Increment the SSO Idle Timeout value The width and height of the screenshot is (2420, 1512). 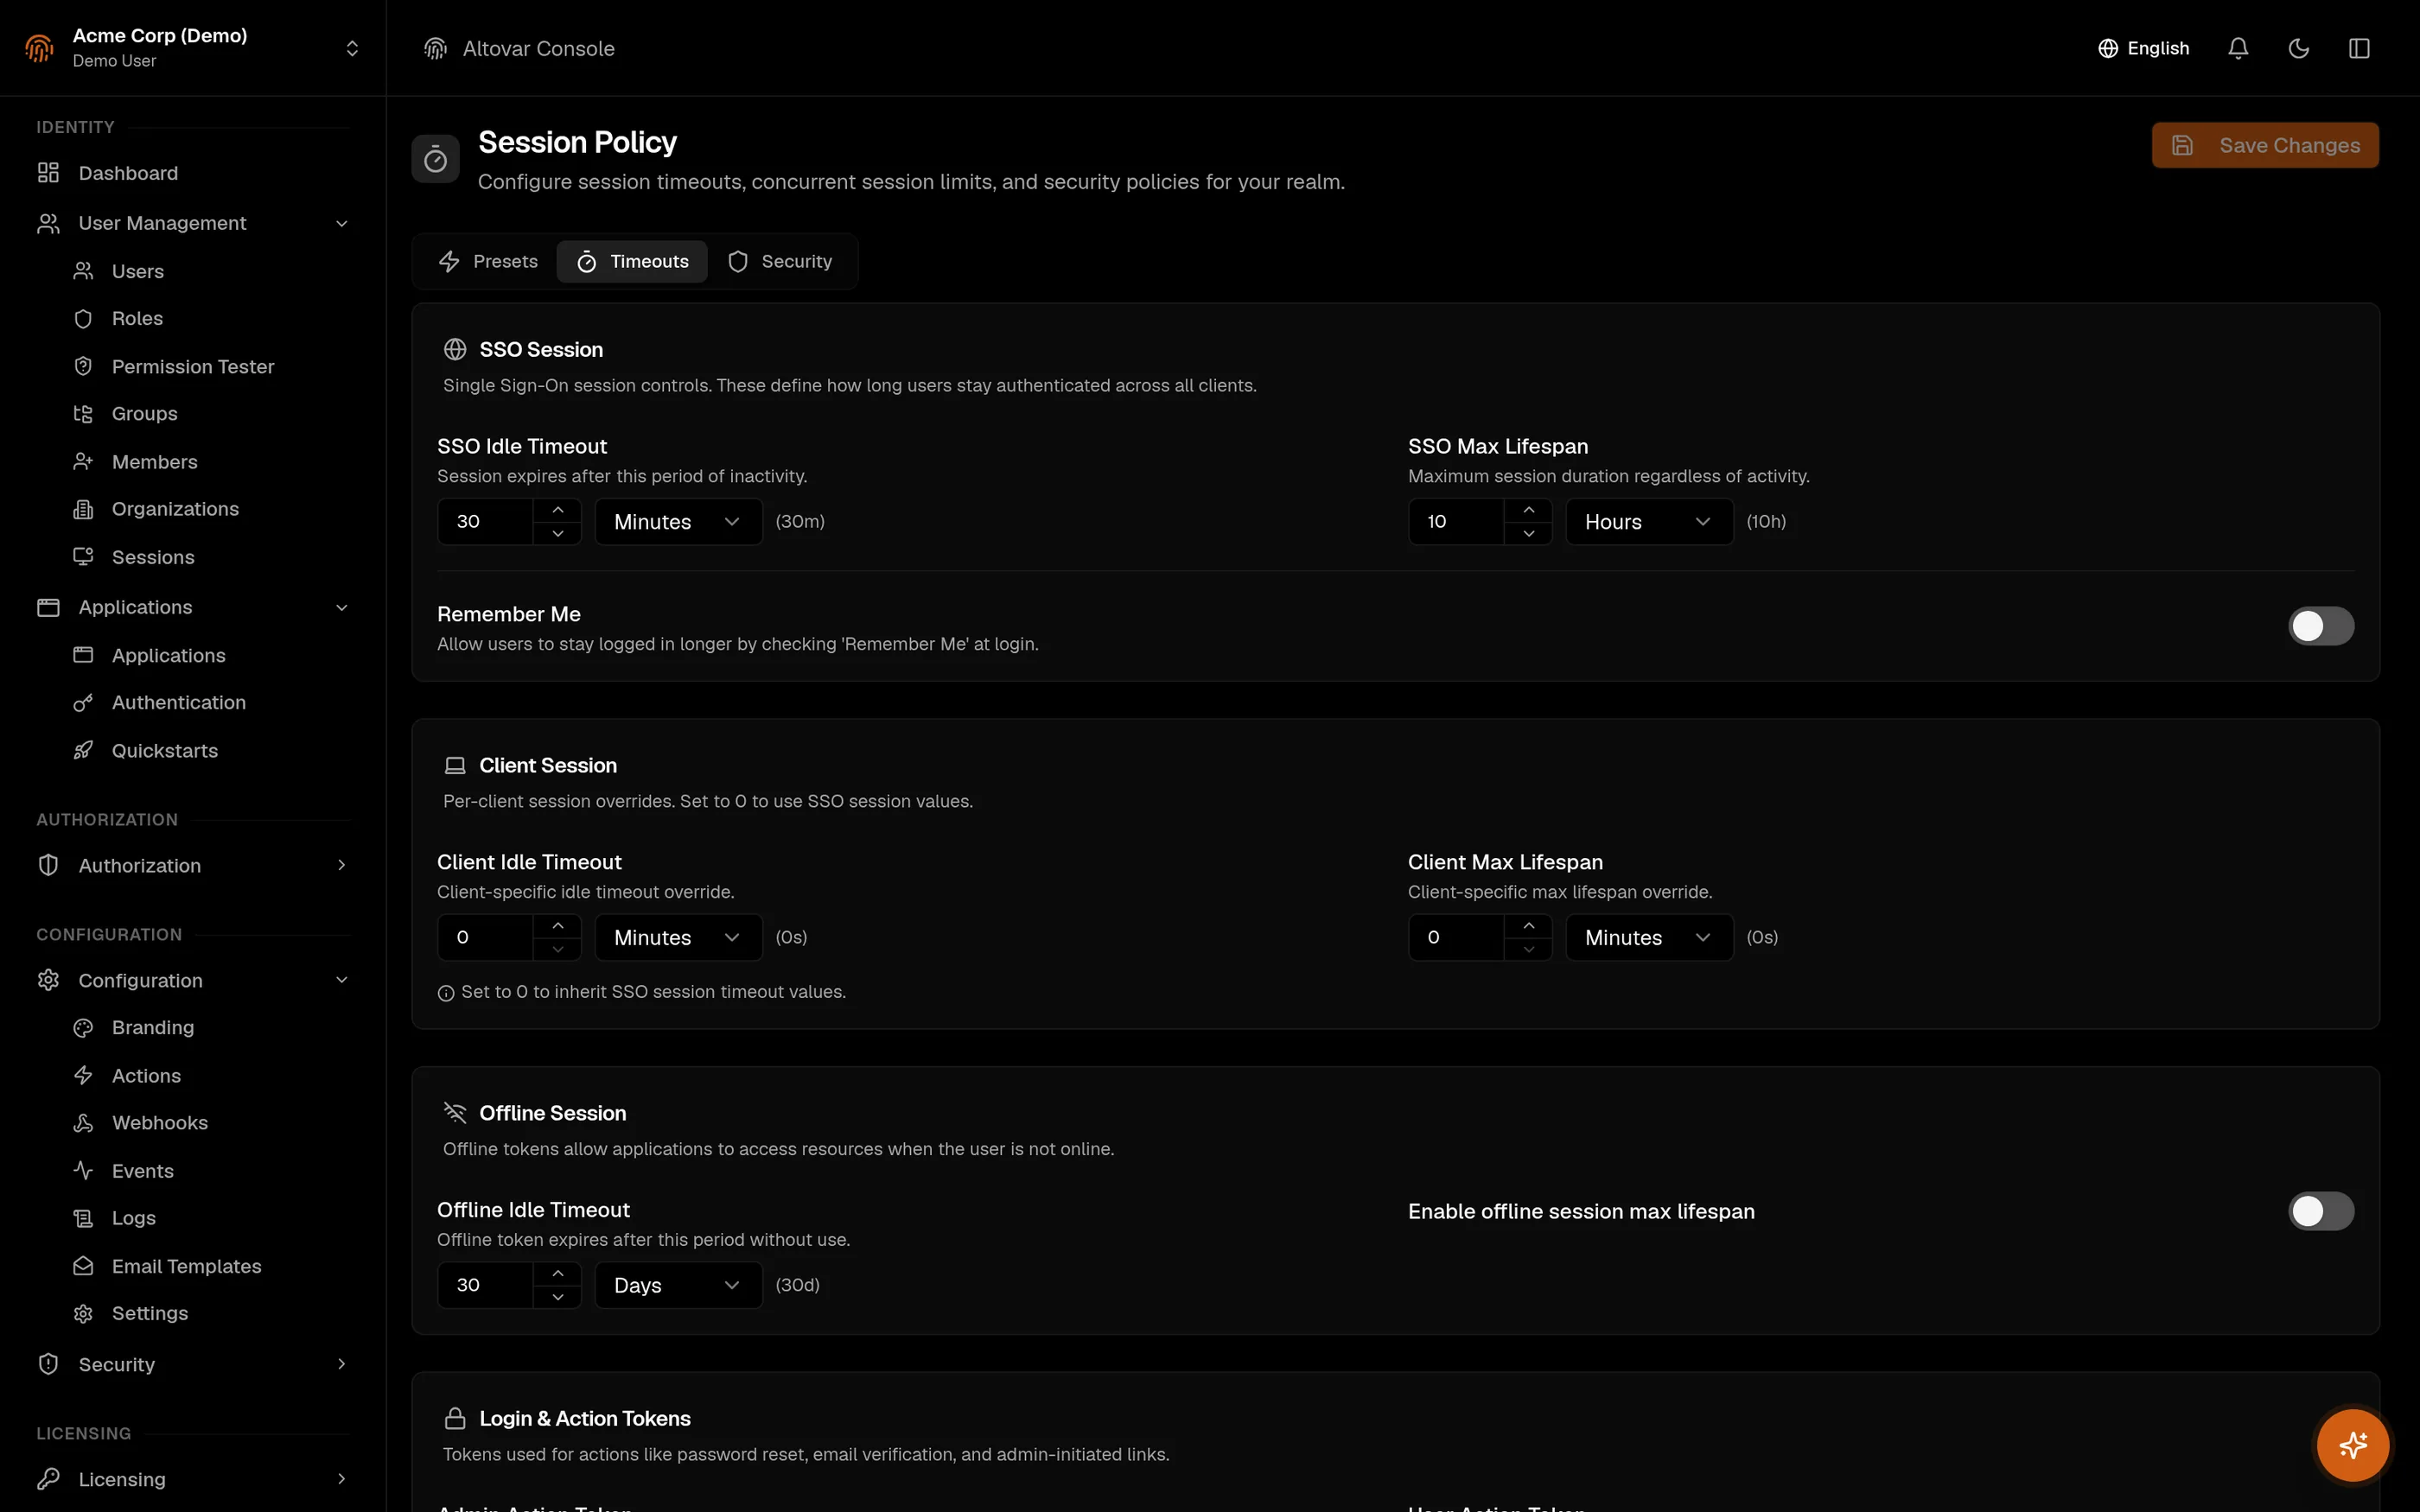click(x=558, y=510)
